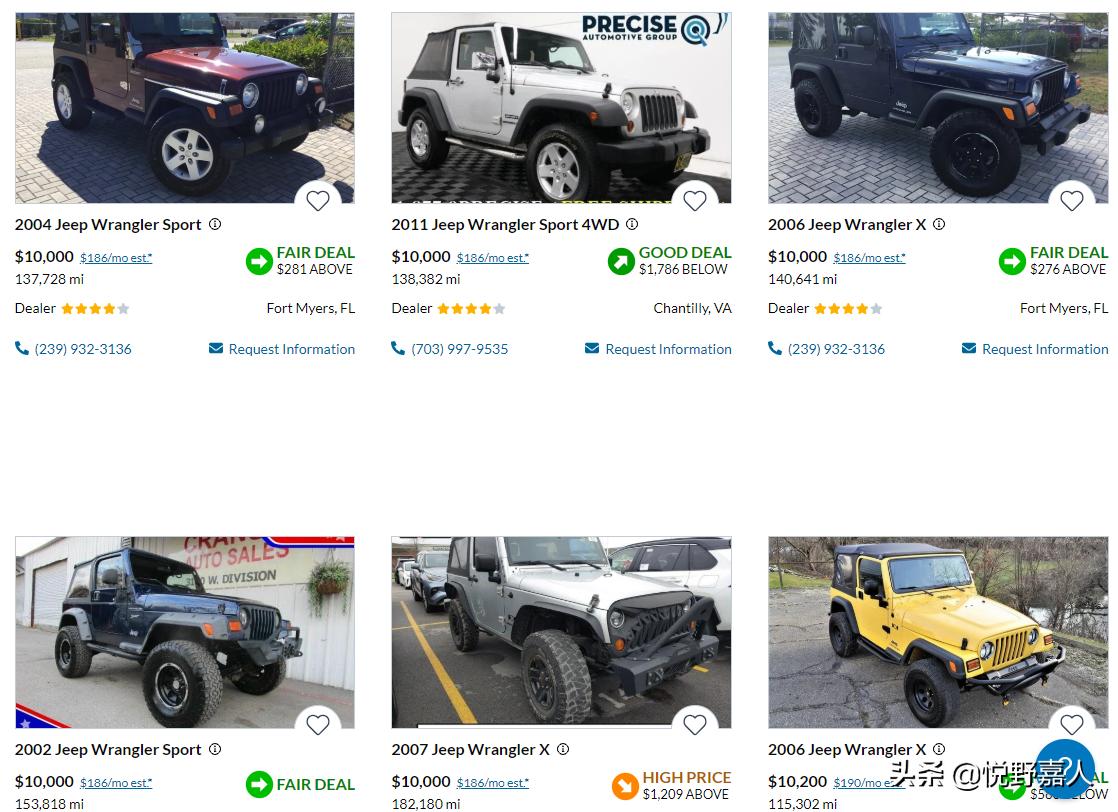Click info icon beside 2004 Jeep Wrangler Sport
1118x812 pixels.
tap(215, 224)
